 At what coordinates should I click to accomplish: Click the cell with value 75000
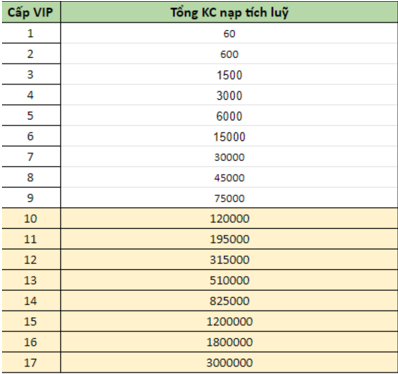(x=229, y=198)
